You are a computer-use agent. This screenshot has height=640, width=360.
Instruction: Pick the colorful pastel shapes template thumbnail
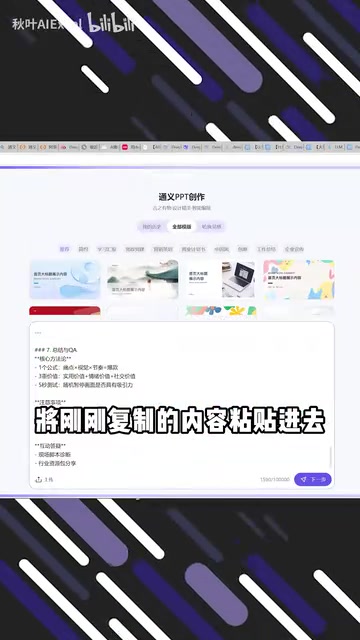click(x=299, y=279)
